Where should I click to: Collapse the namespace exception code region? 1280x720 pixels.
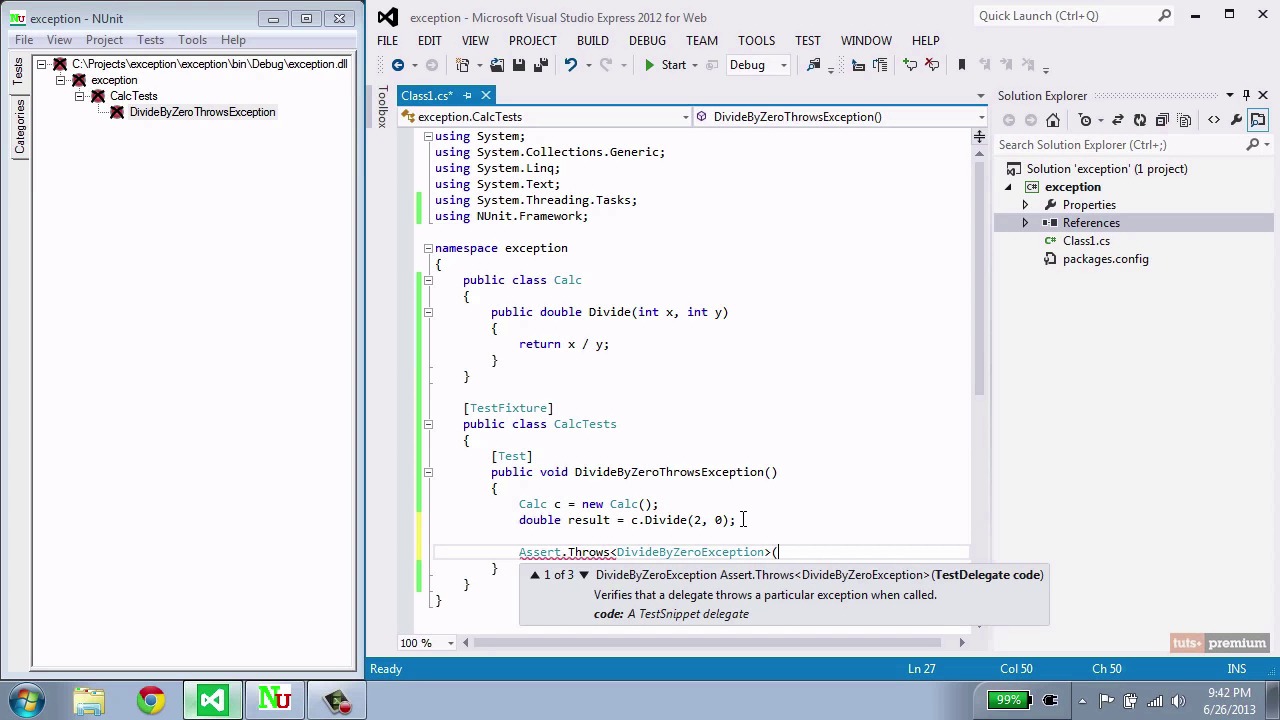tap(428, 248)
